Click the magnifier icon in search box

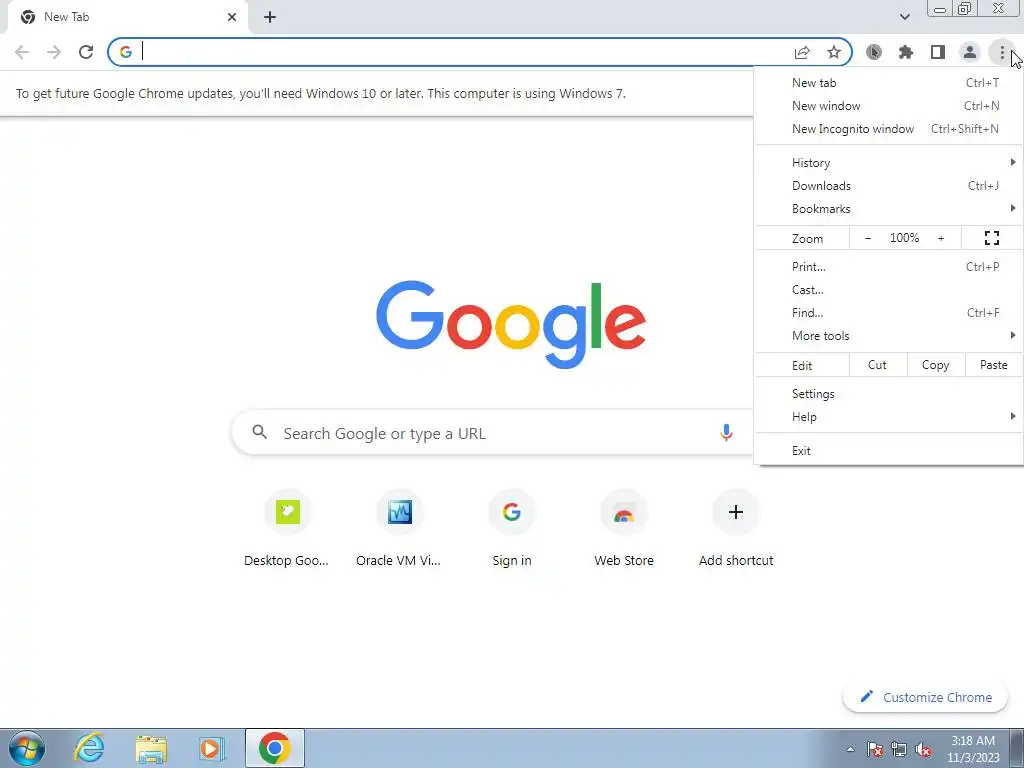tap(259, 432)
